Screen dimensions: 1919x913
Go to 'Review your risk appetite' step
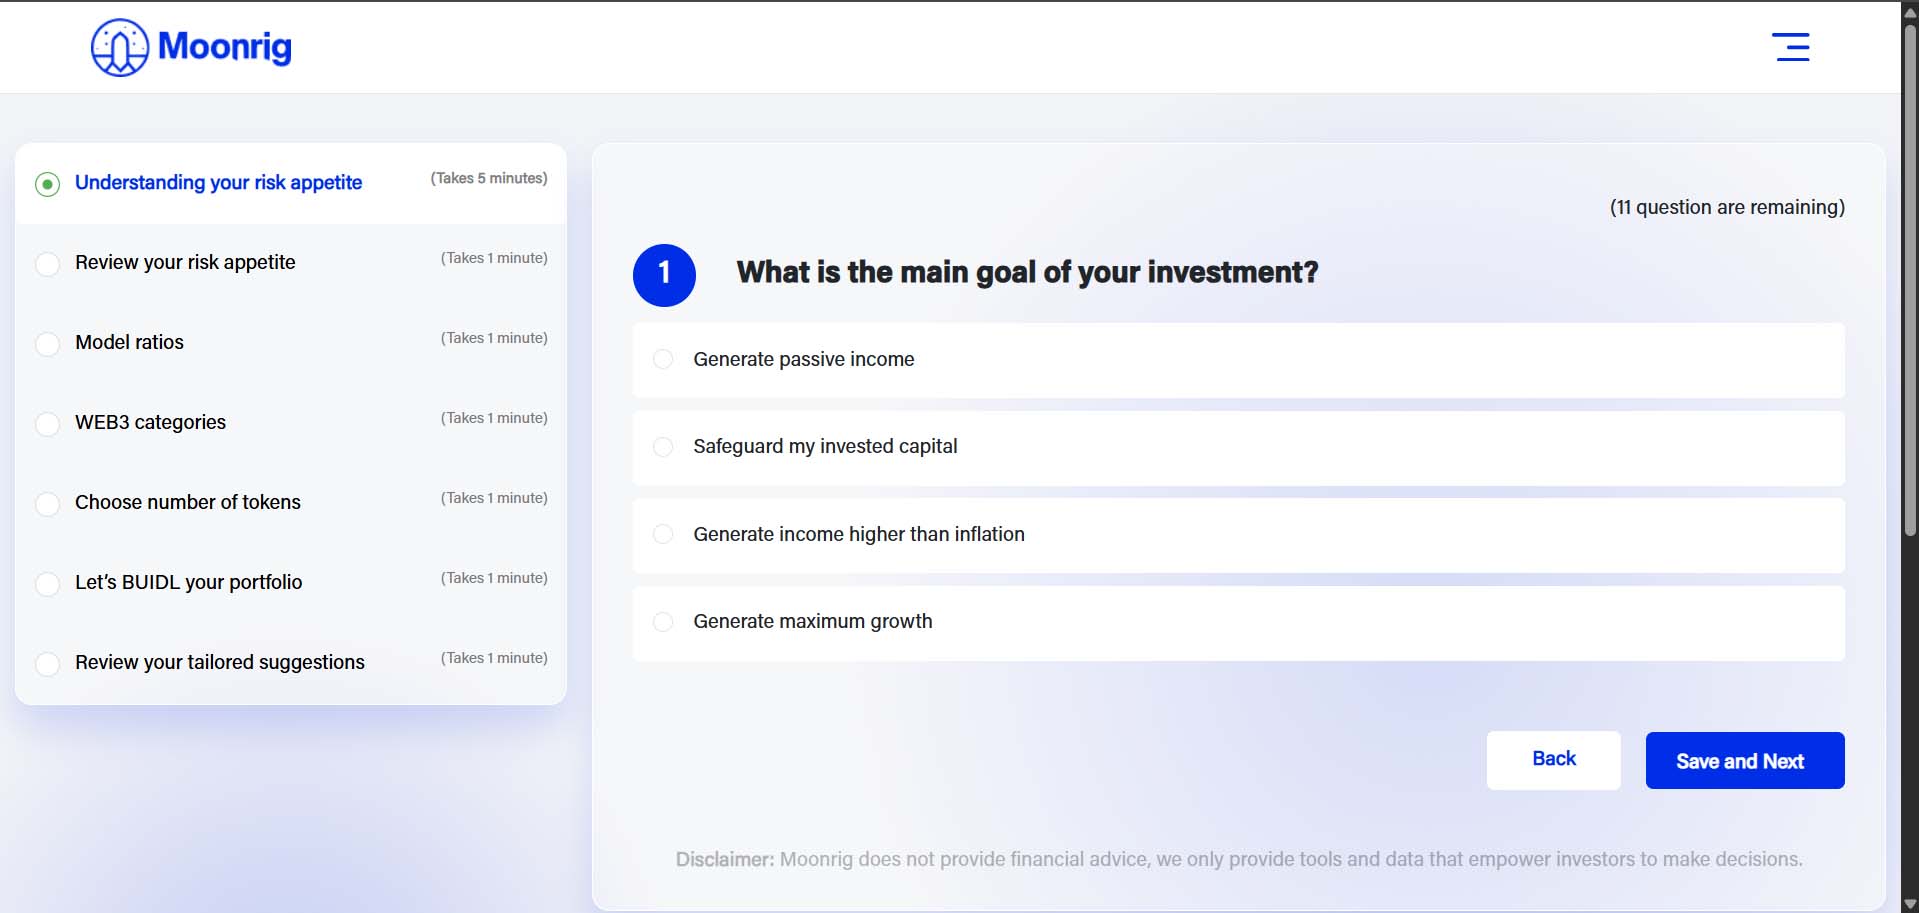point(291,263)
